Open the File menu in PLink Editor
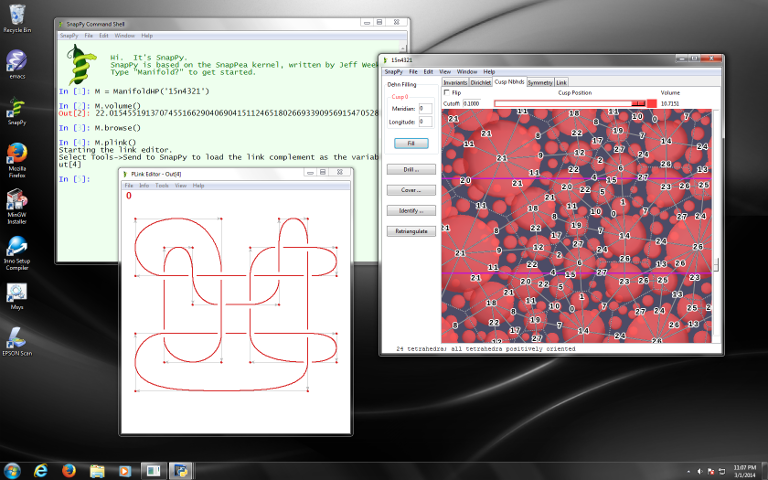Screen dimensions: 768x480 point(129,186)
